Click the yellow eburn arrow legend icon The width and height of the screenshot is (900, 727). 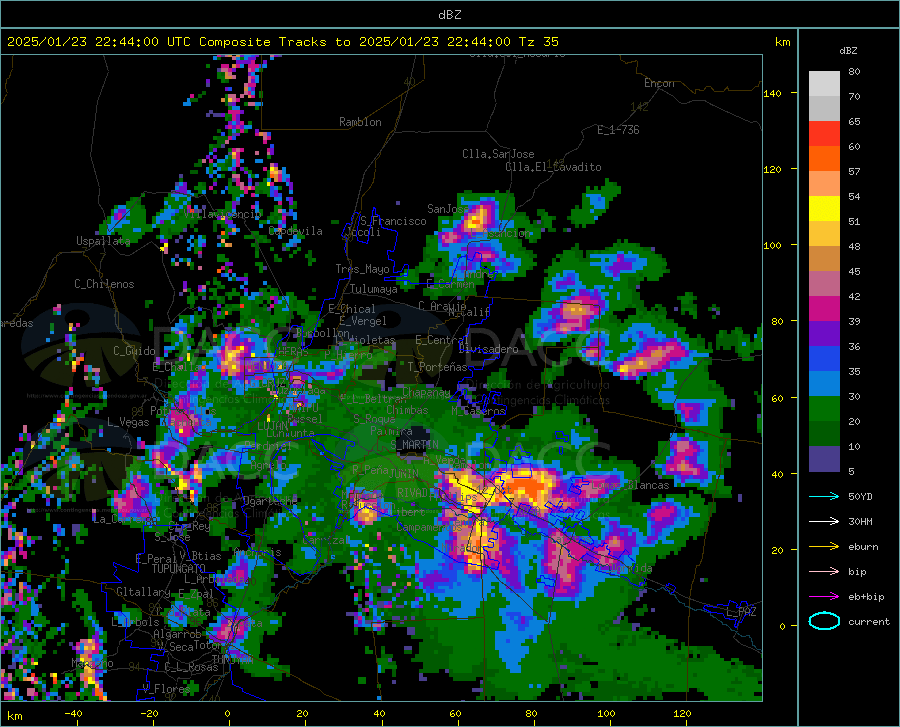point(824,546)
